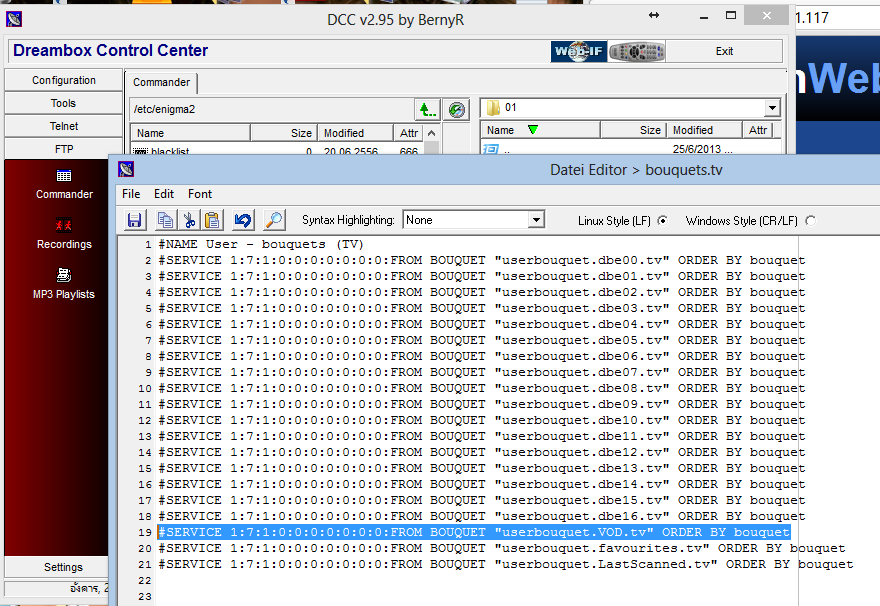The height and width of the screenshot is (606, 880).
Task: Open the Font menu in editor
Action: (200, 194)
